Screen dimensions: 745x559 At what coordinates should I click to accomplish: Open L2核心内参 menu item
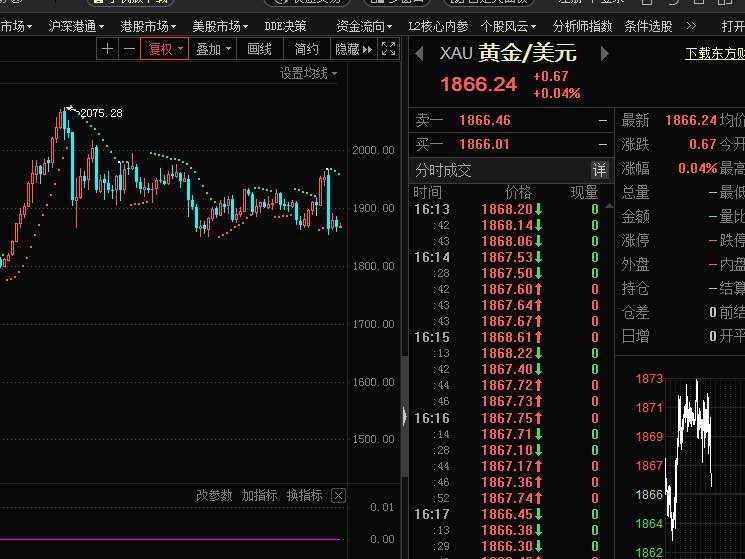pyautogui.click(x=438, y=26)
